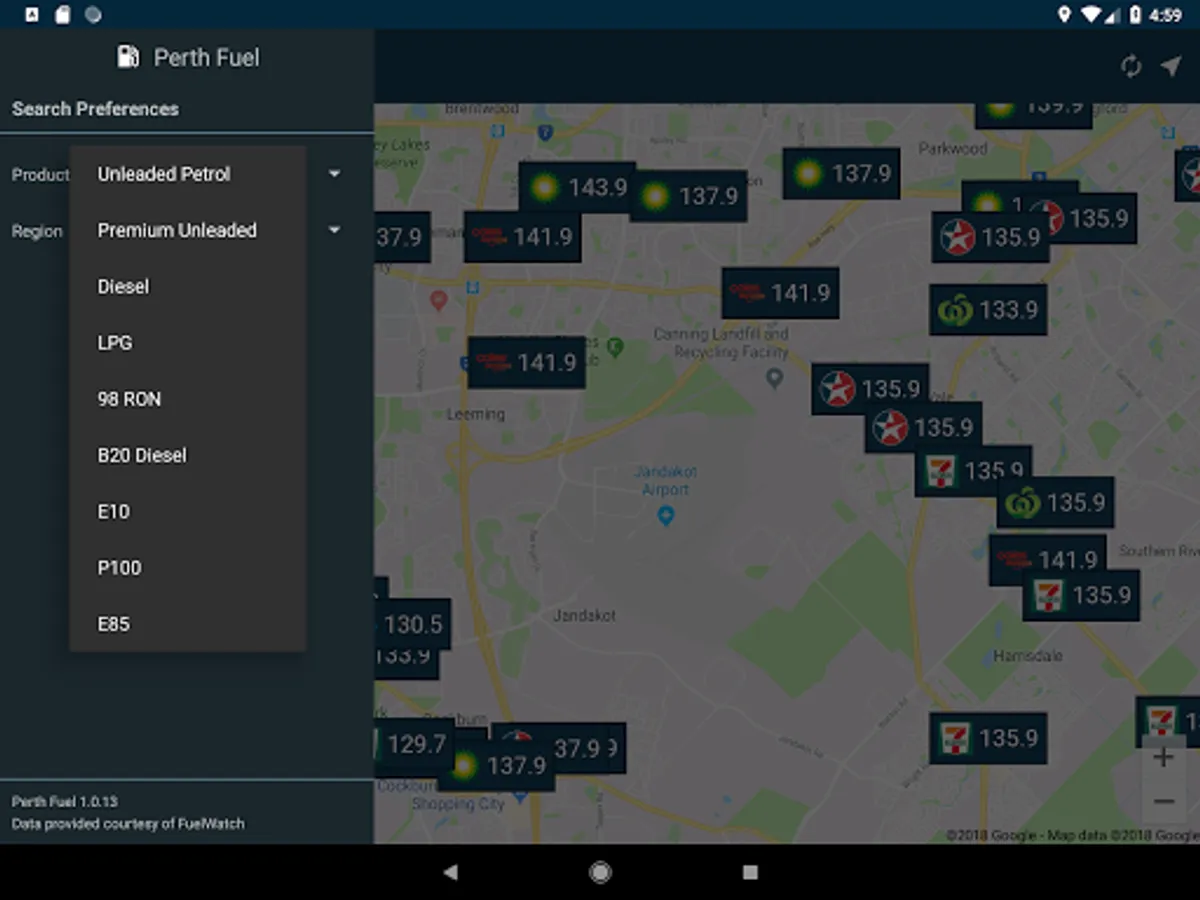Select E85 fuel option

pyautogui.click(x=188, y=624)
